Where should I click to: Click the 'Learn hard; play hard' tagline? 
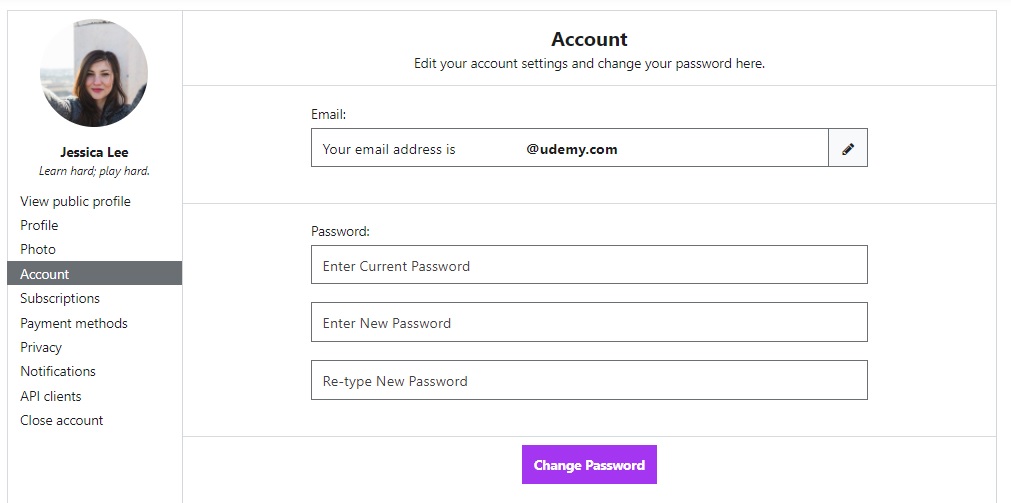(94, 171)
